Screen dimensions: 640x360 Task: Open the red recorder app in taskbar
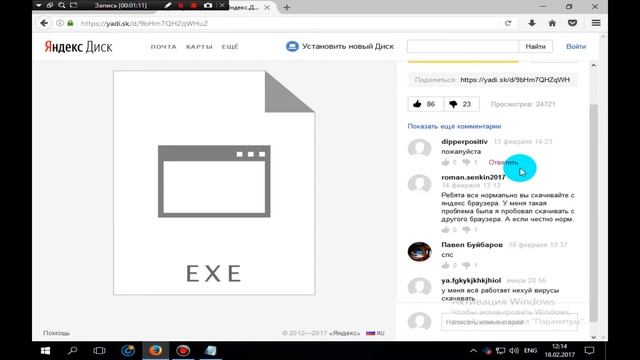pos(183,351)
